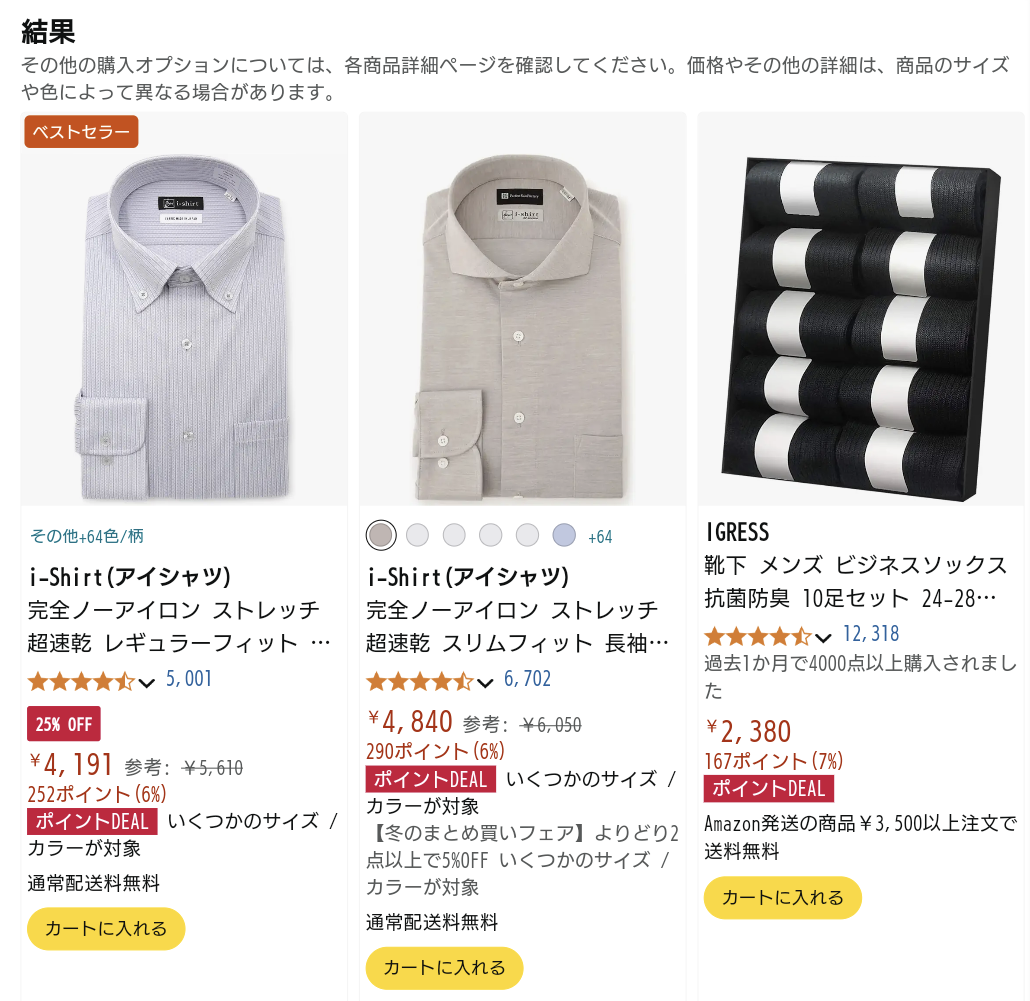This screenshot has height=1001, width=1030.
Task: Open the rating dropdown arrow for IGRESS socks
Action: pyautogui.click(x=823, y=638)
